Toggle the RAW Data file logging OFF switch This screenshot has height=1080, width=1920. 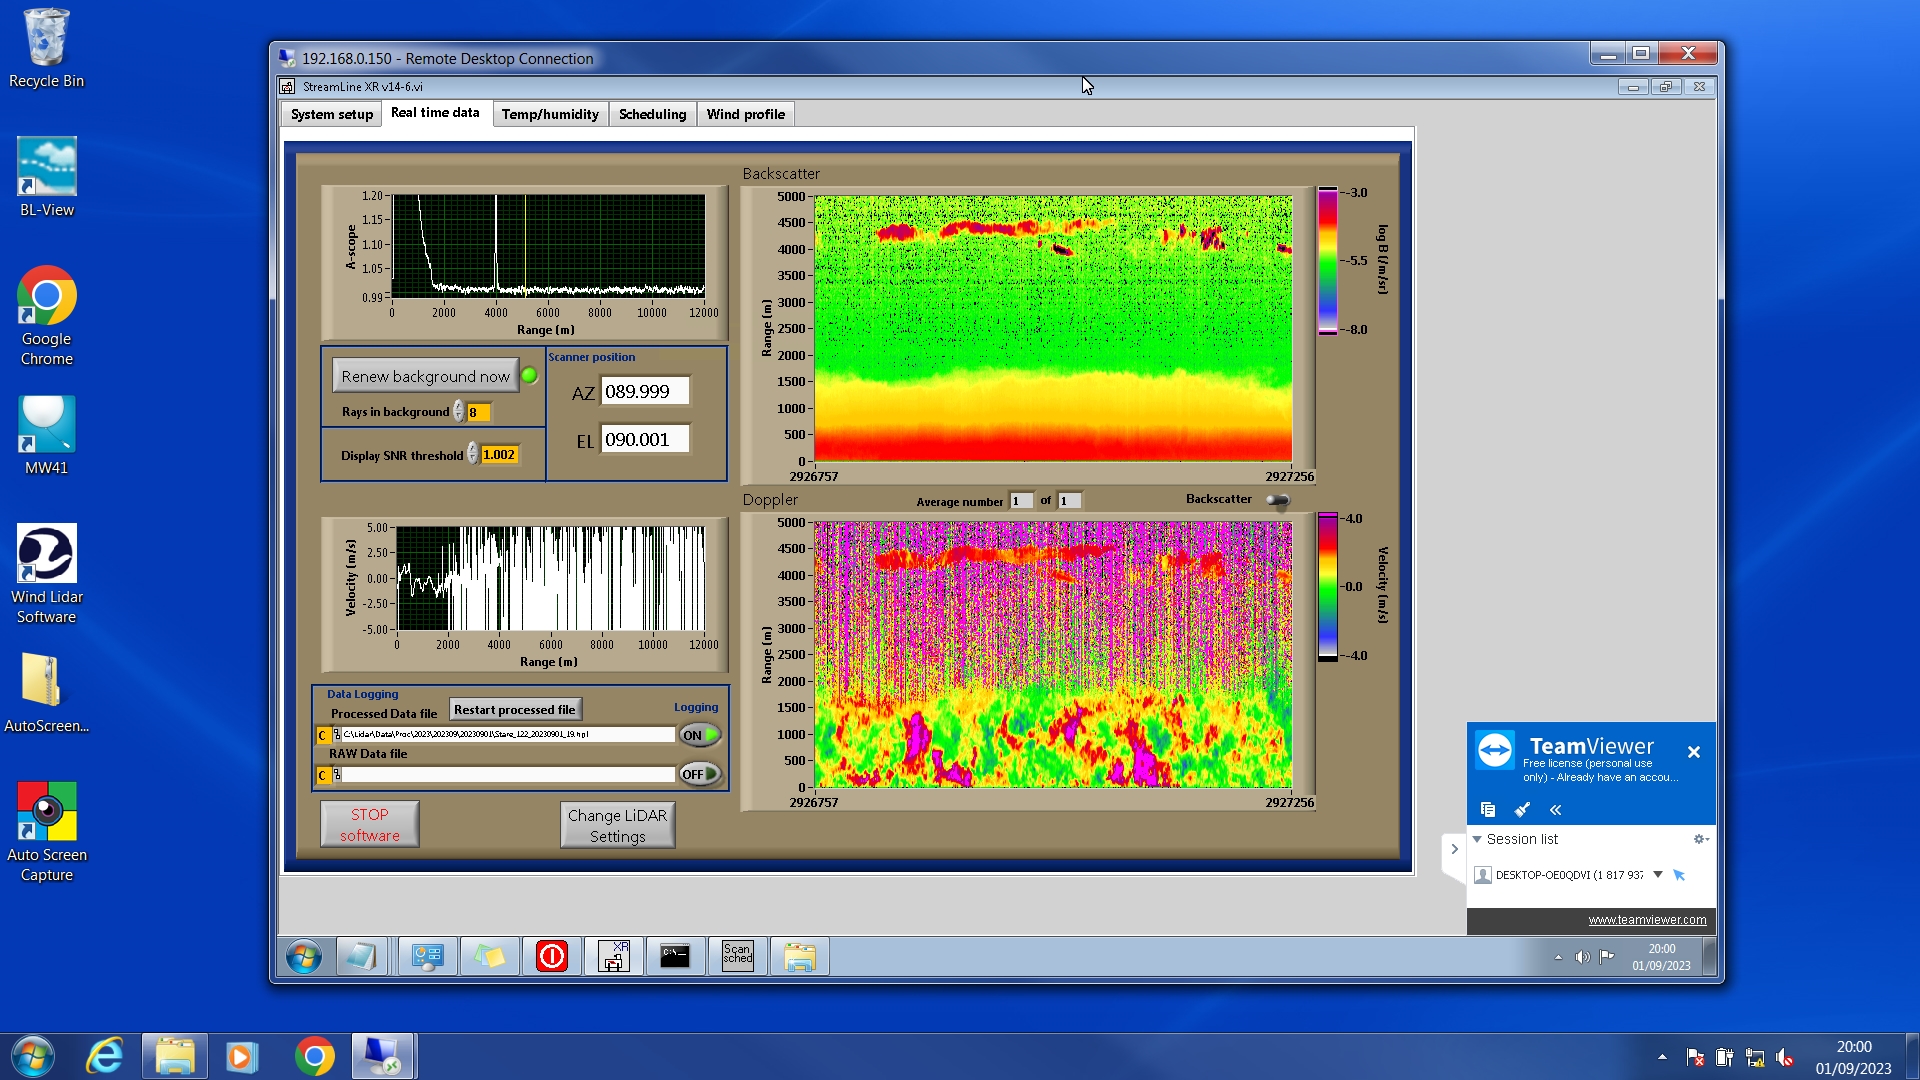(x=700, y=774)
